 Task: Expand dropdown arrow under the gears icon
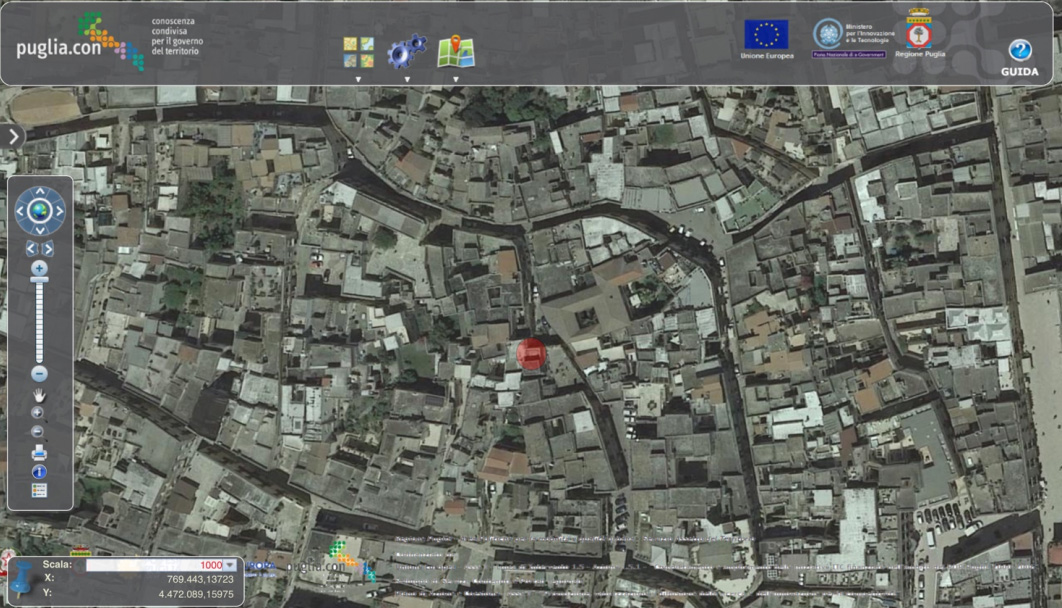click(x=407, y=79)
